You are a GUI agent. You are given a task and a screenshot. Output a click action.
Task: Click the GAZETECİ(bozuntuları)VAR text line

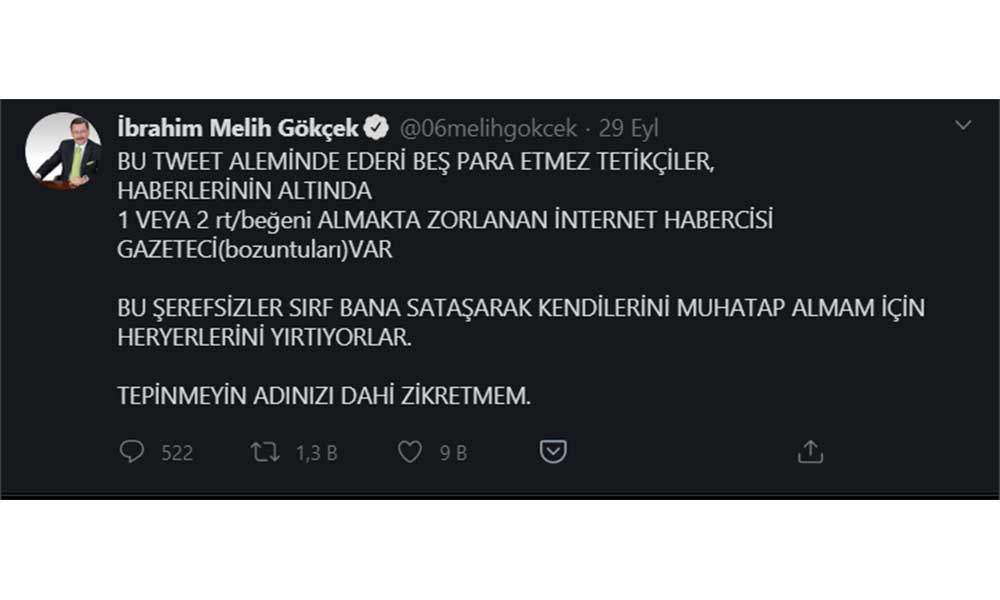[x=255, y=250]
